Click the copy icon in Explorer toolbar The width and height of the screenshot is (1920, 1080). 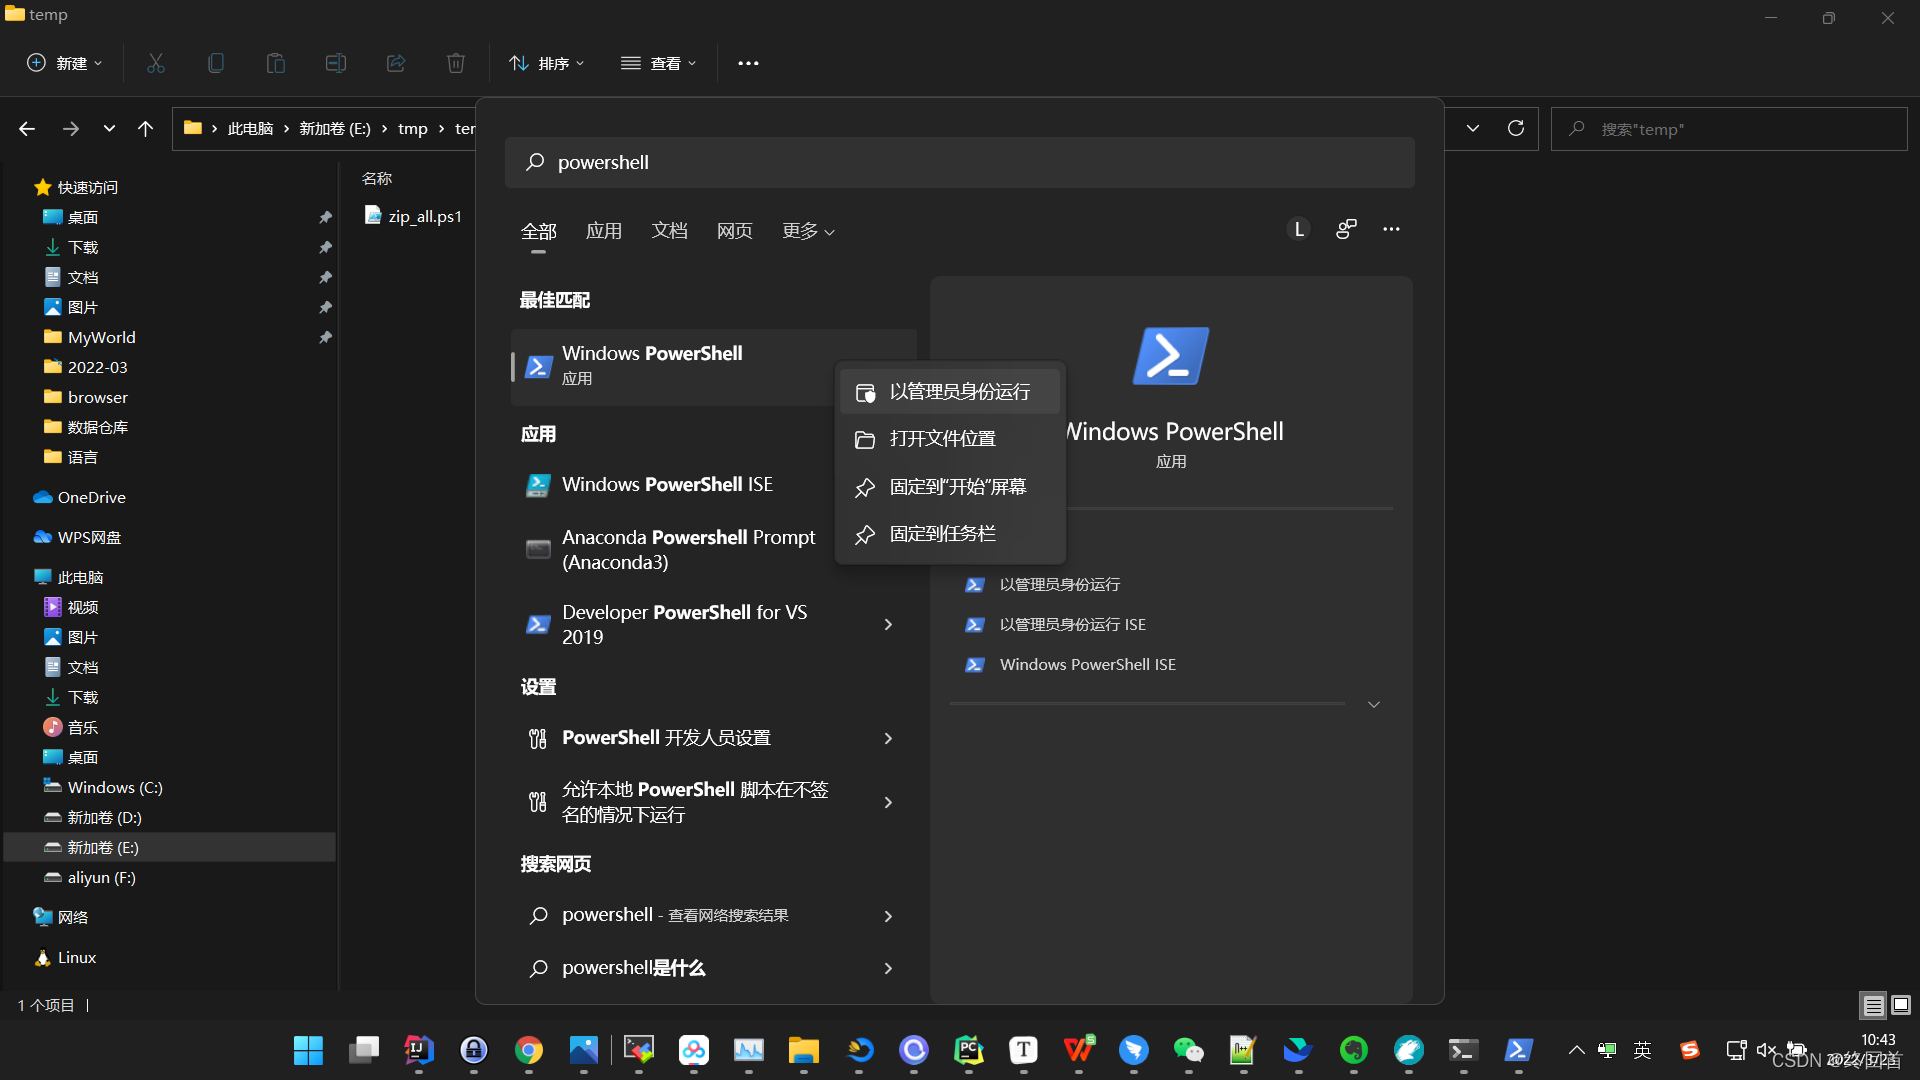(x=216, y=63)
